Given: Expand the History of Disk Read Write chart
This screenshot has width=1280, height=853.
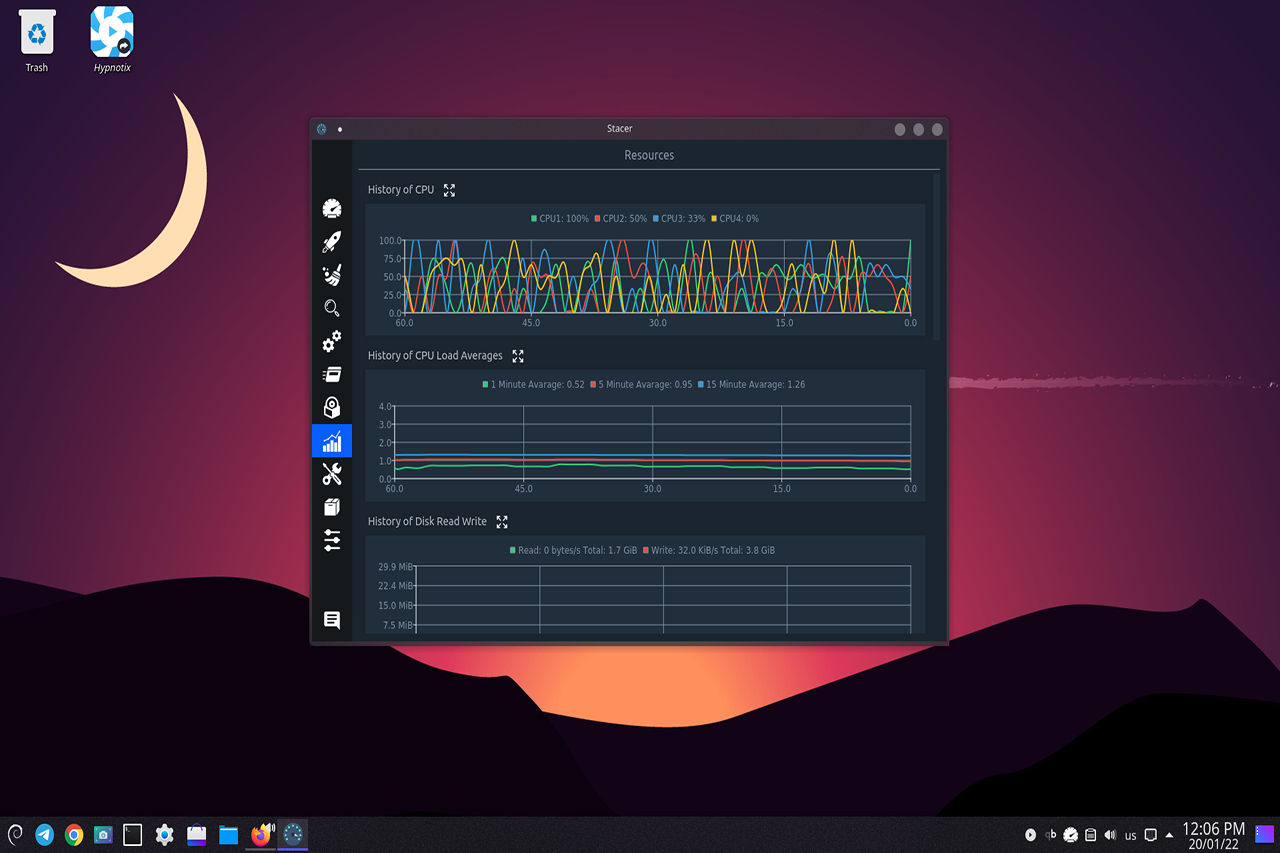Looking at the screenshot, I should [501, 521].
